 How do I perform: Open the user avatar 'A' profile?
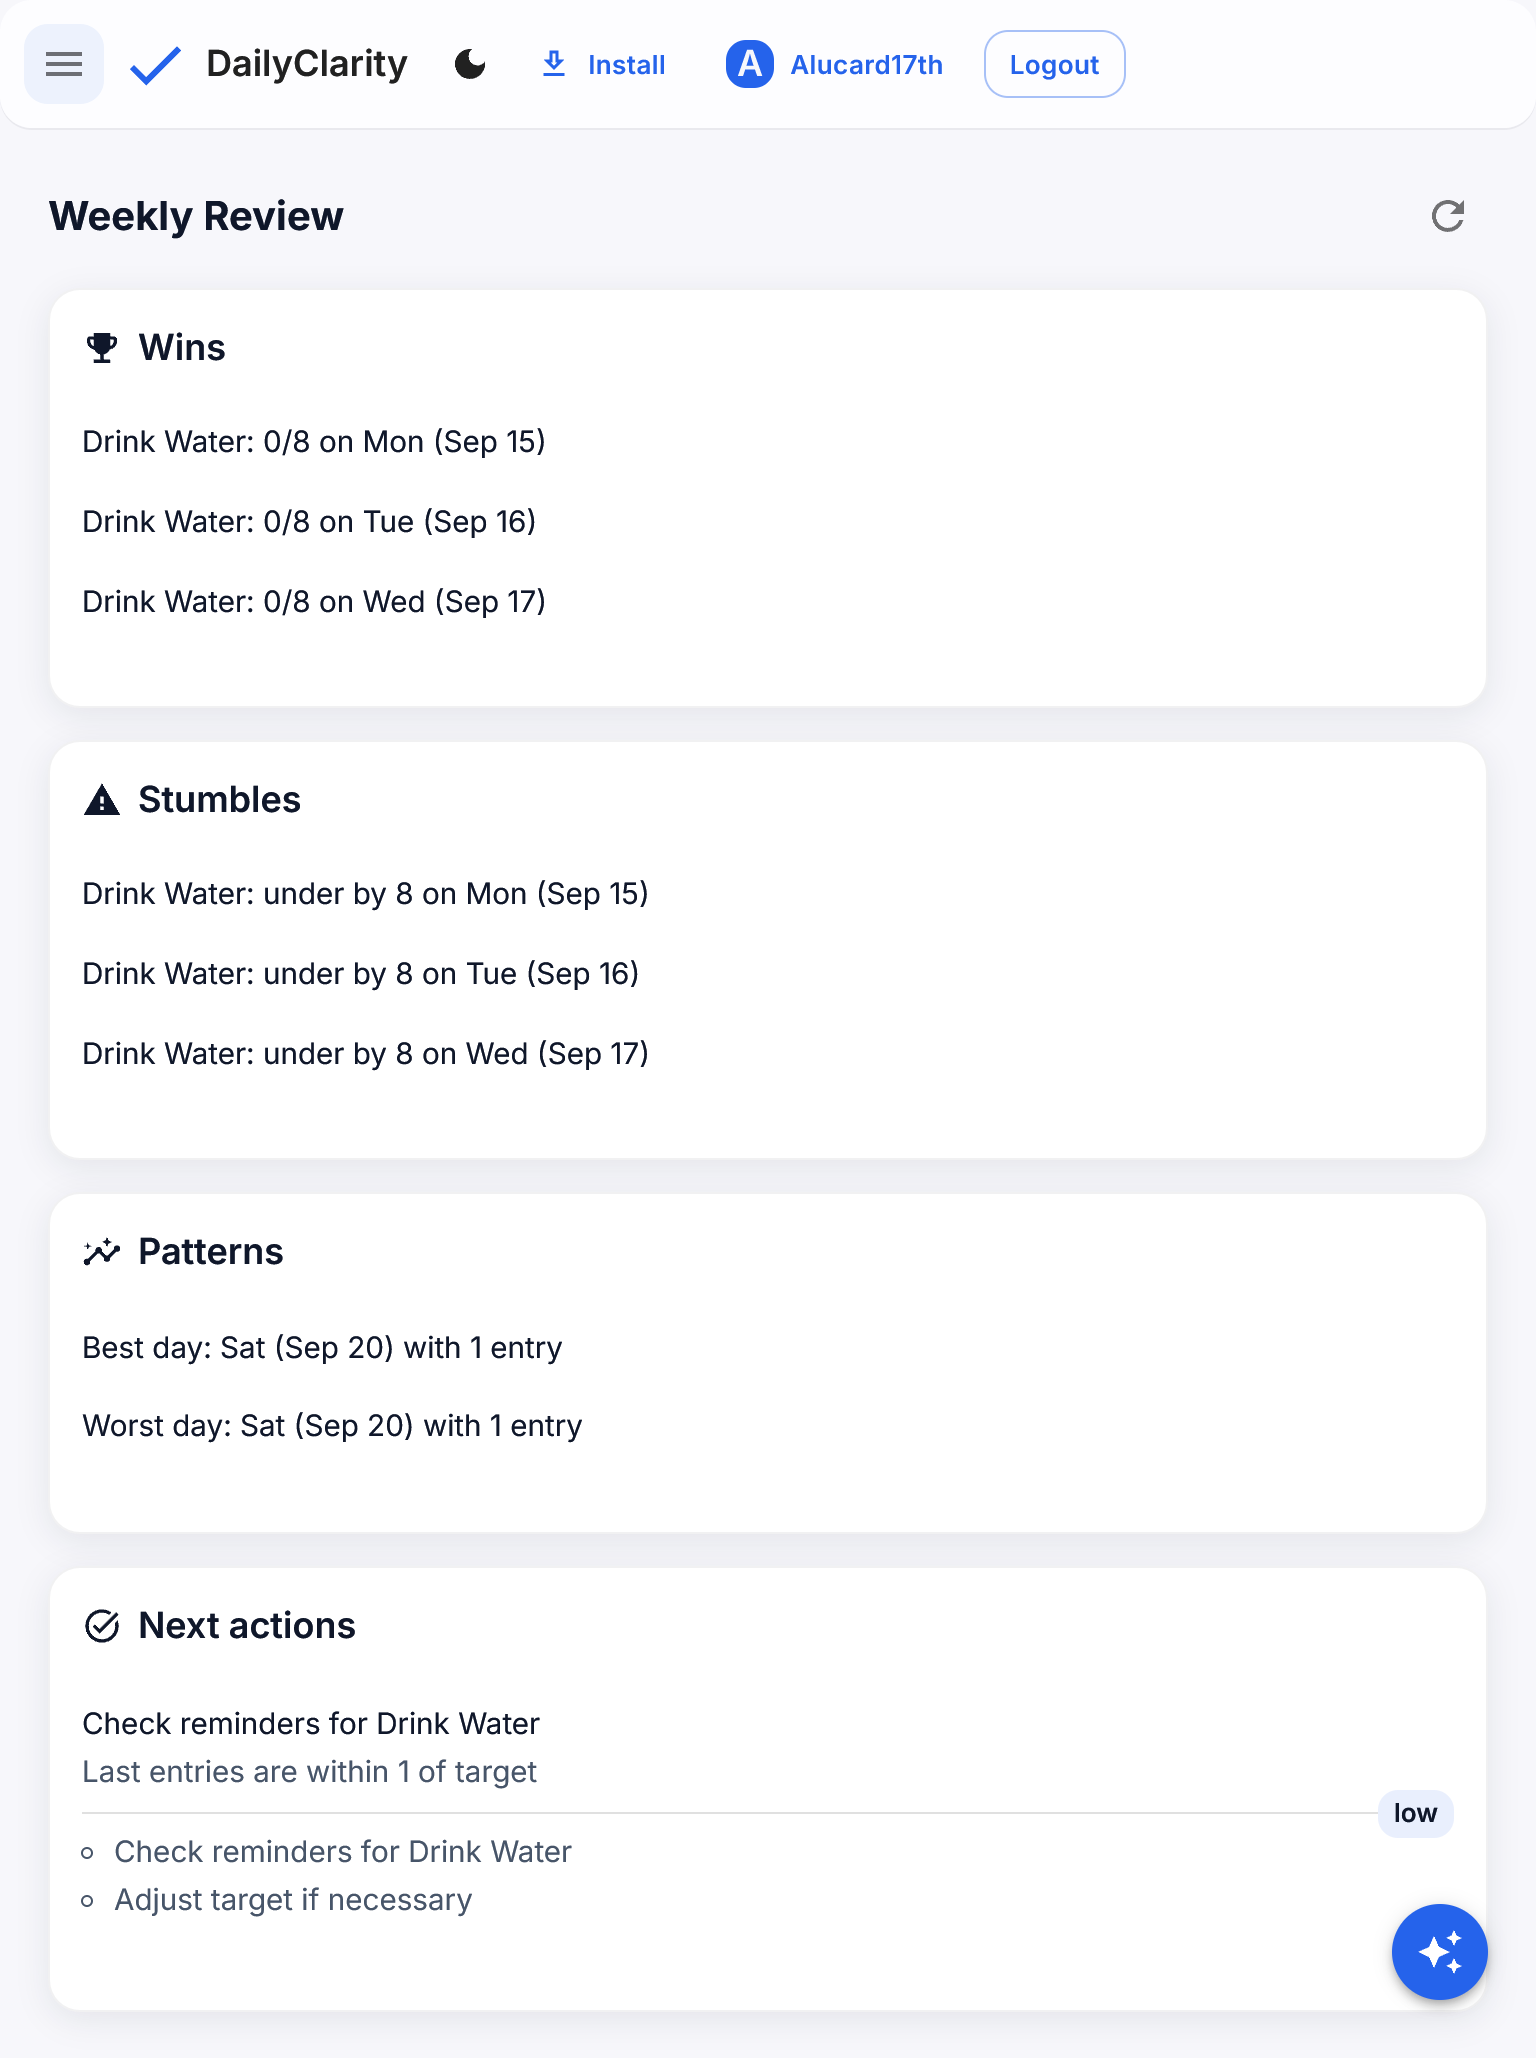pos(749,65)
